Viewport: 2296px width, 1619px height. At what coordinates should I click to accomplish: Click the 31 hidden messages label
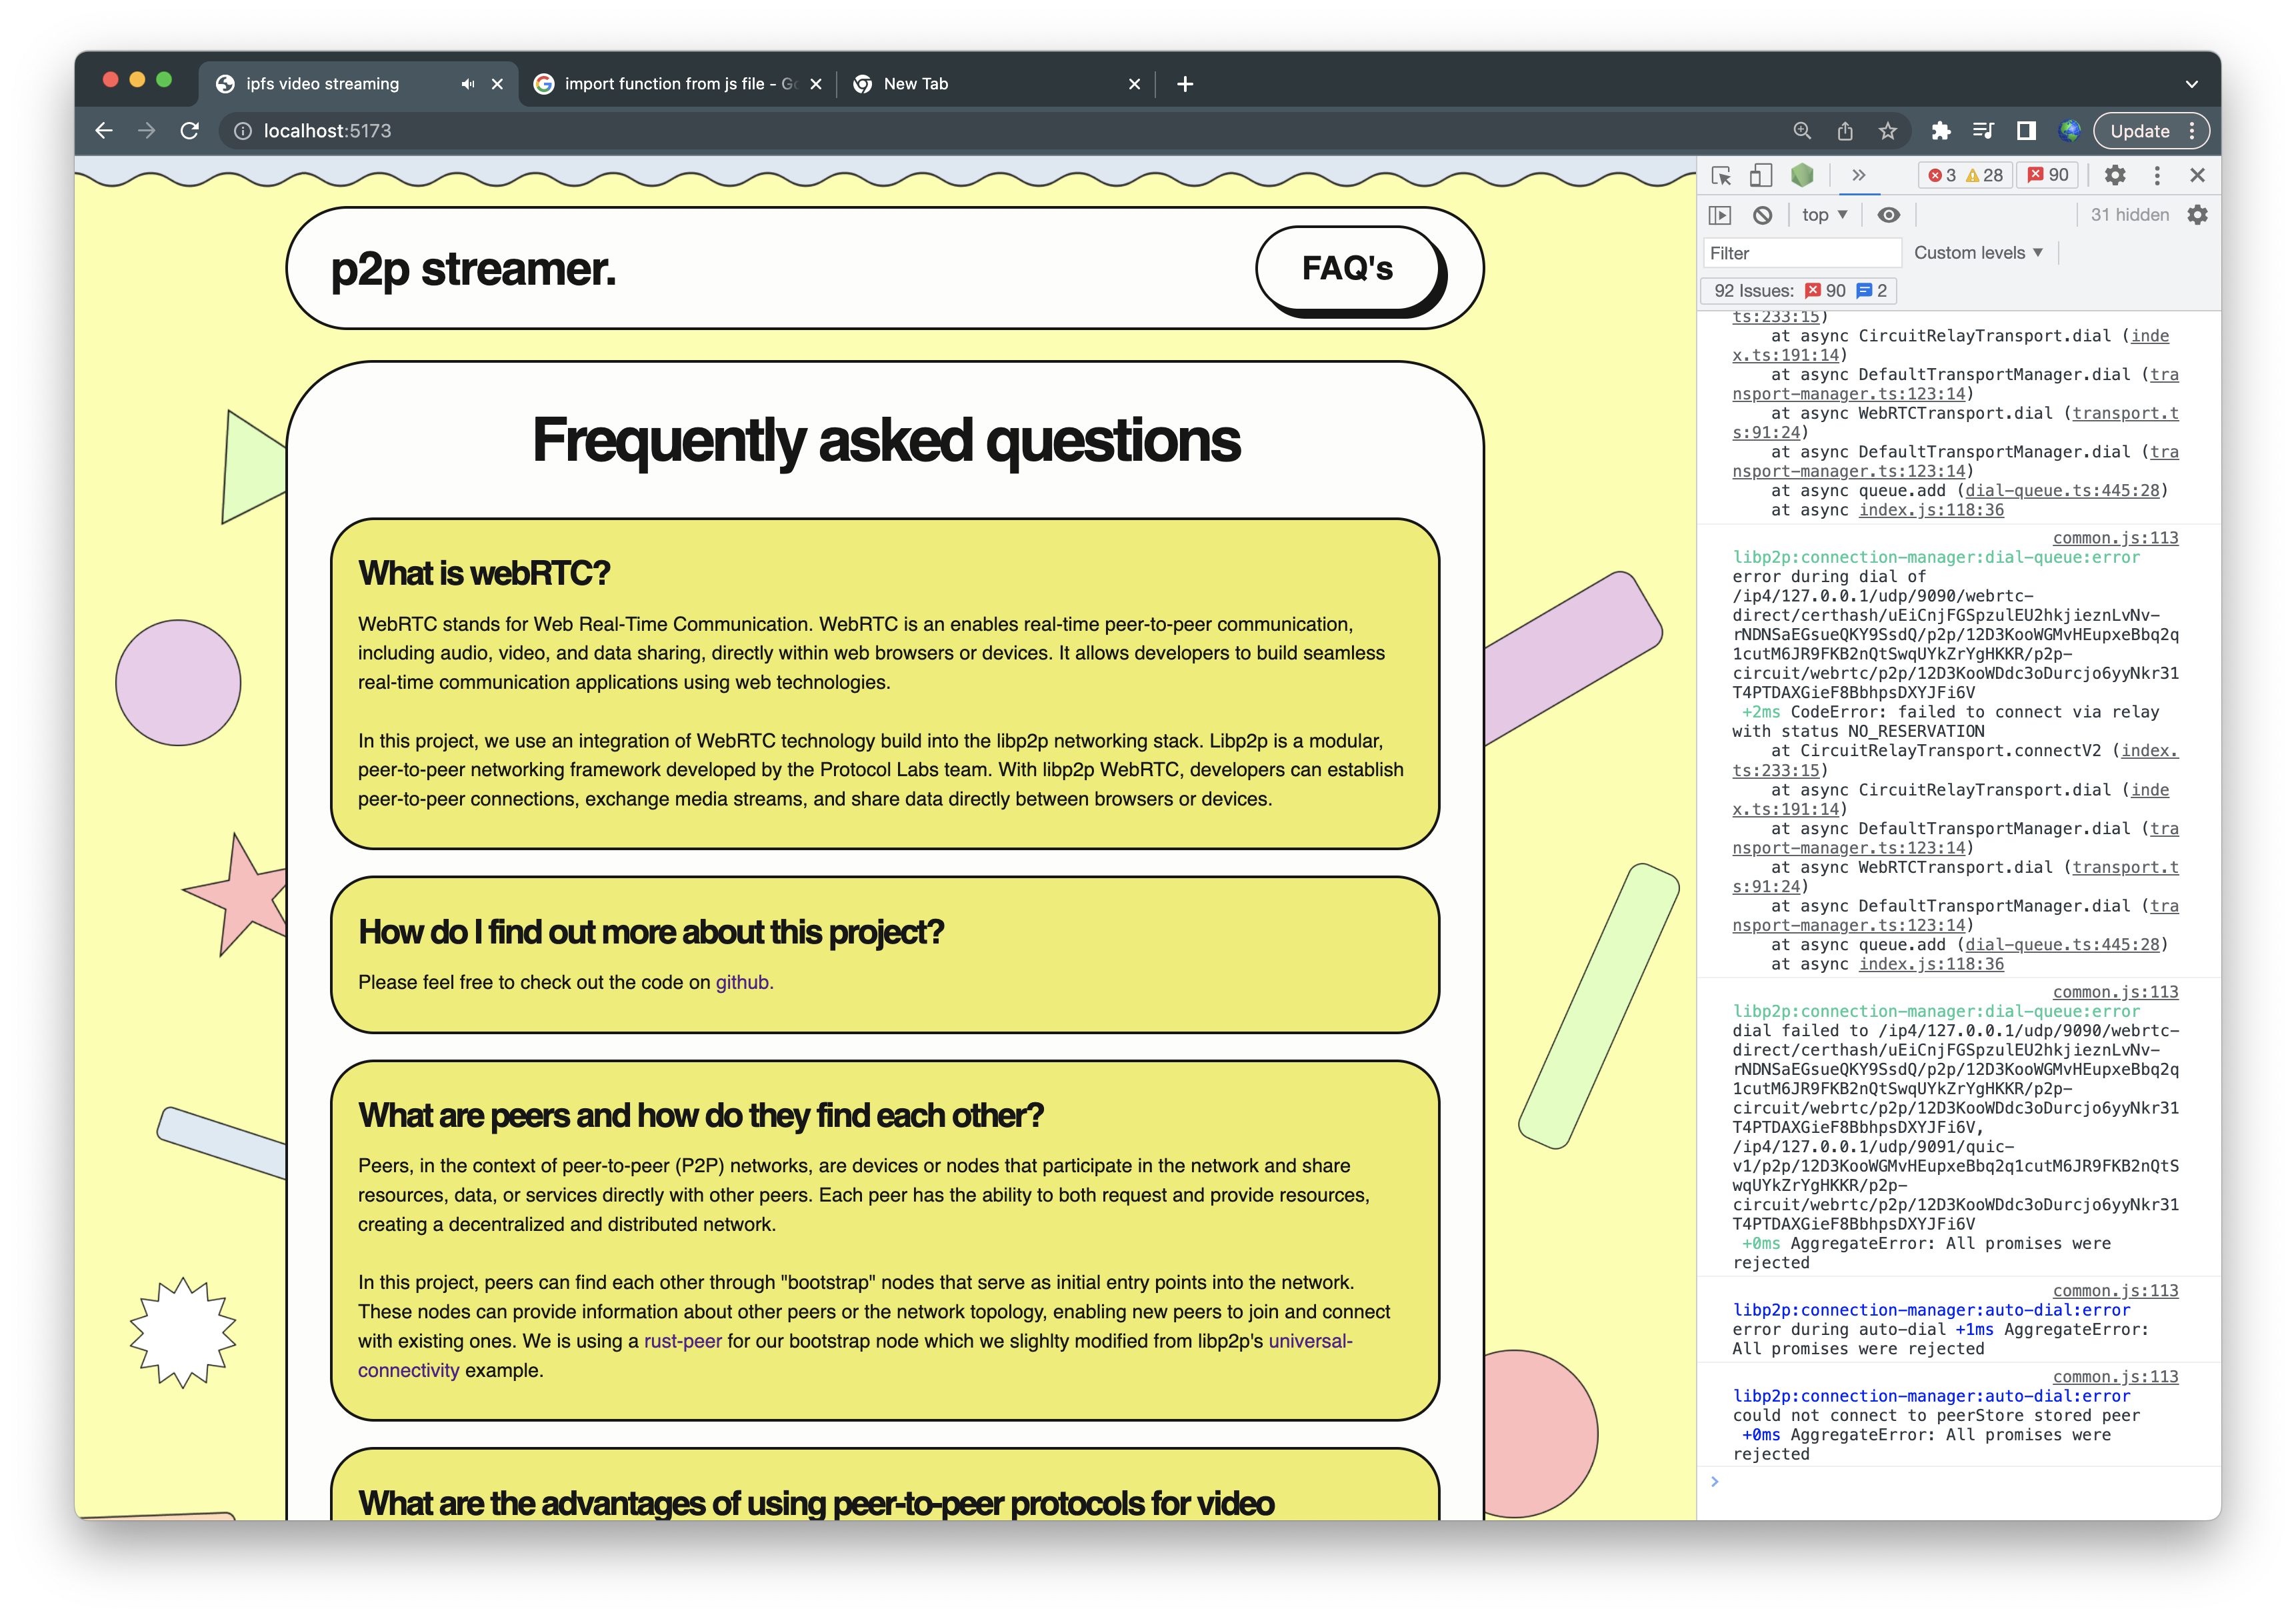(2130, 215)
